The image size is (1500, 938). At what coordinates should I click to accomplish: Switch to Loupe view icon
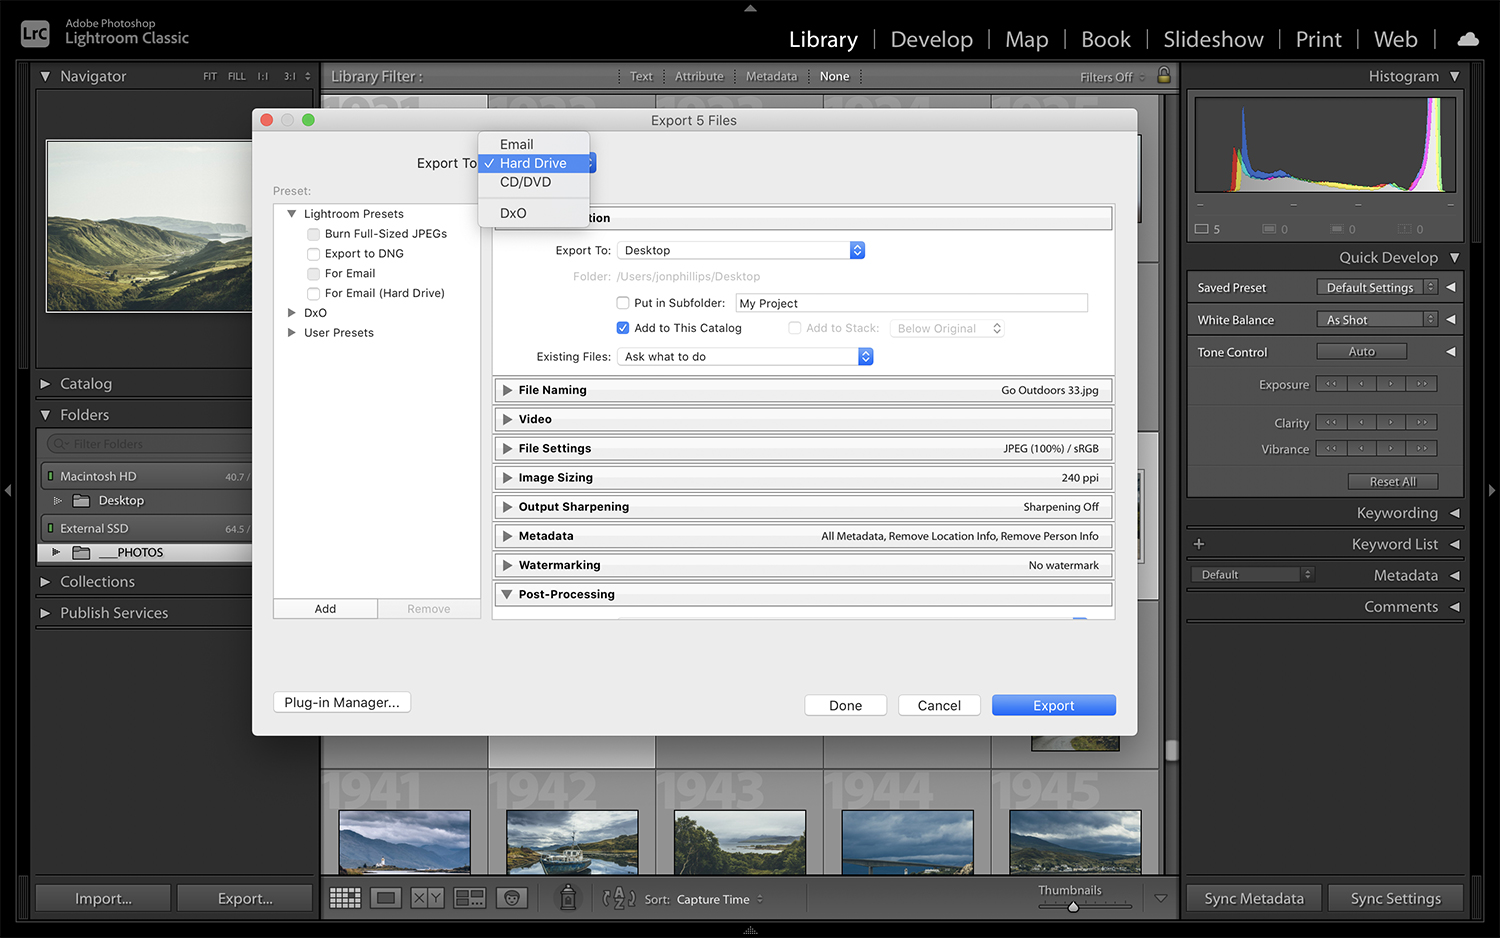(x=387, y=898)
